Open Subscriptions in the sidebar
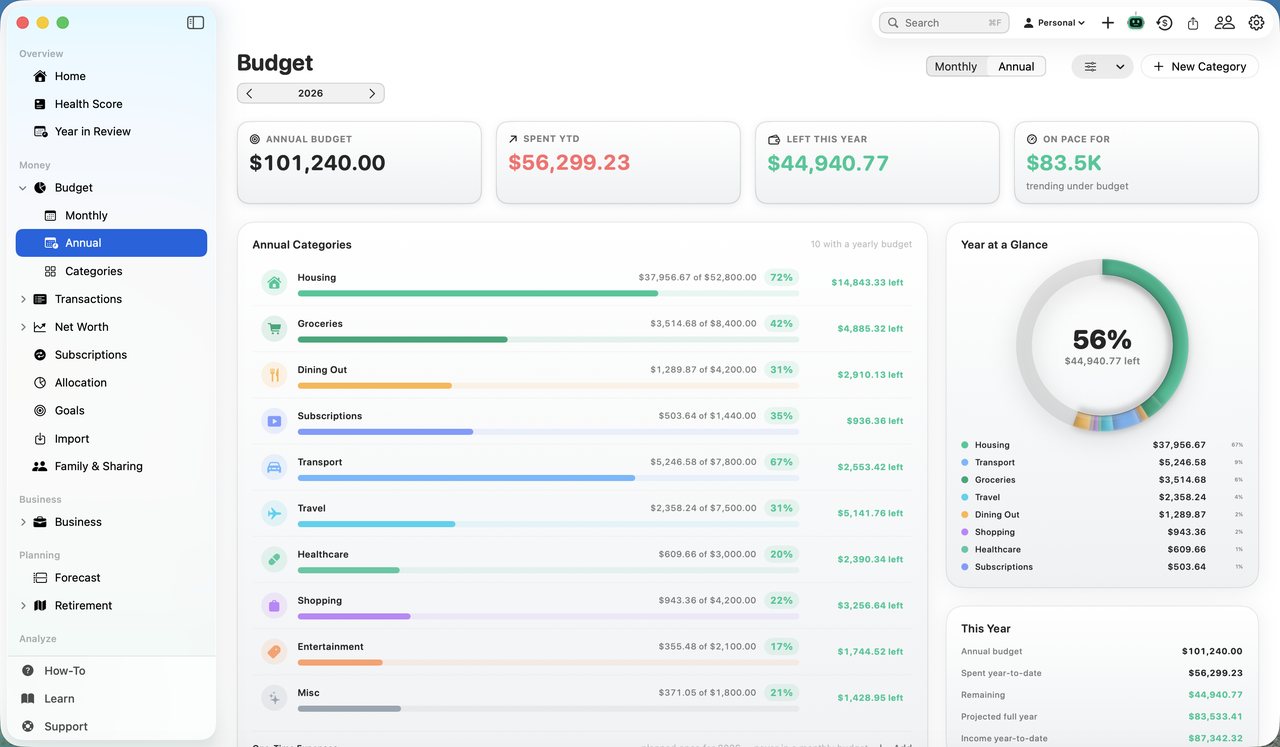The height and width of the screenshot is (747, 1280). coord(111,354)
